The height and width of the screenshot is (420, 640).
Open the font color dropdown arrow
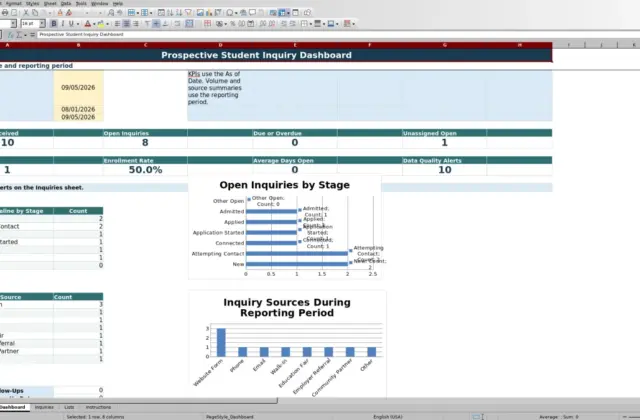(94, 24)
